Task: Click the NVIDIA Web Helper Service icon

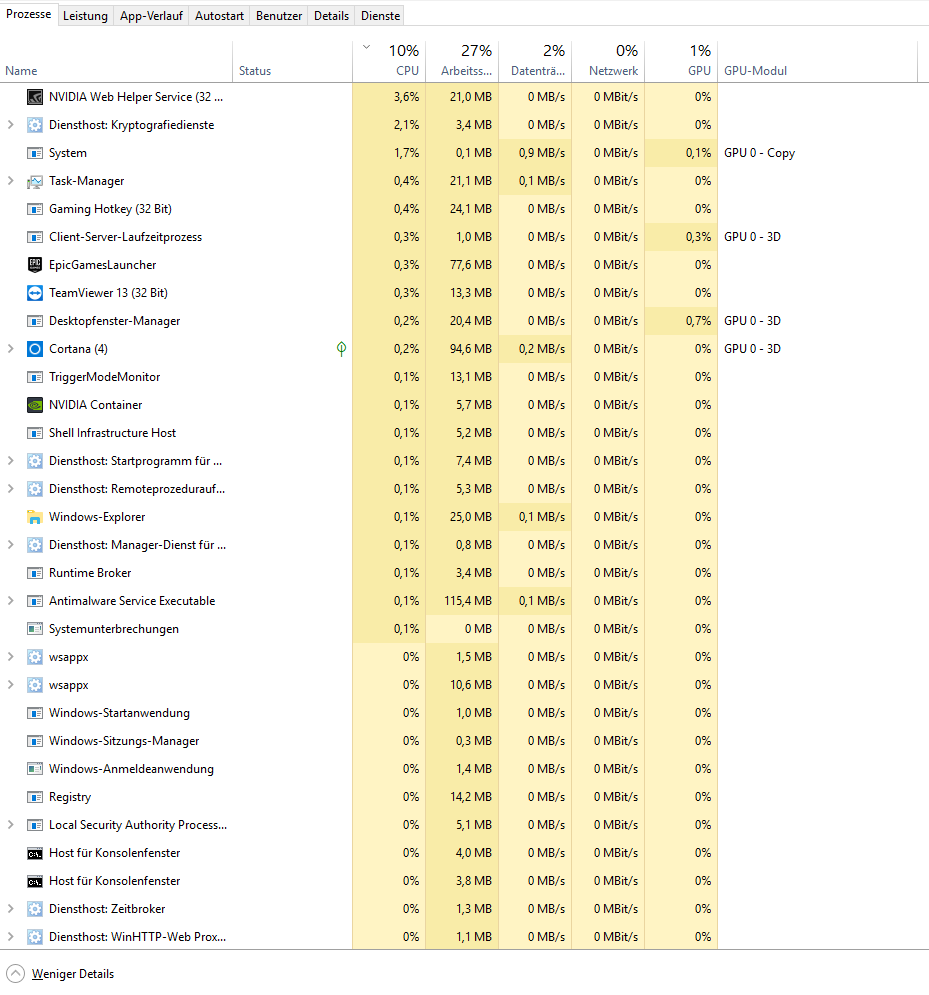Action: pyautogui.click(x=35, y=97)
